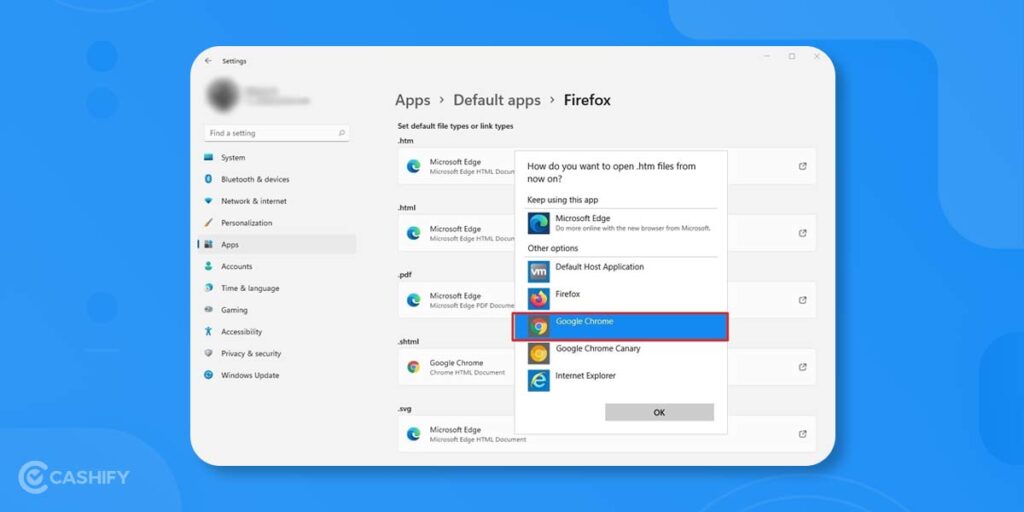The width and height of the screenshot is (1024, 512).
Task: Select Google Chrome Canary option
Action: pyautogui.click(x=620, y=353)
